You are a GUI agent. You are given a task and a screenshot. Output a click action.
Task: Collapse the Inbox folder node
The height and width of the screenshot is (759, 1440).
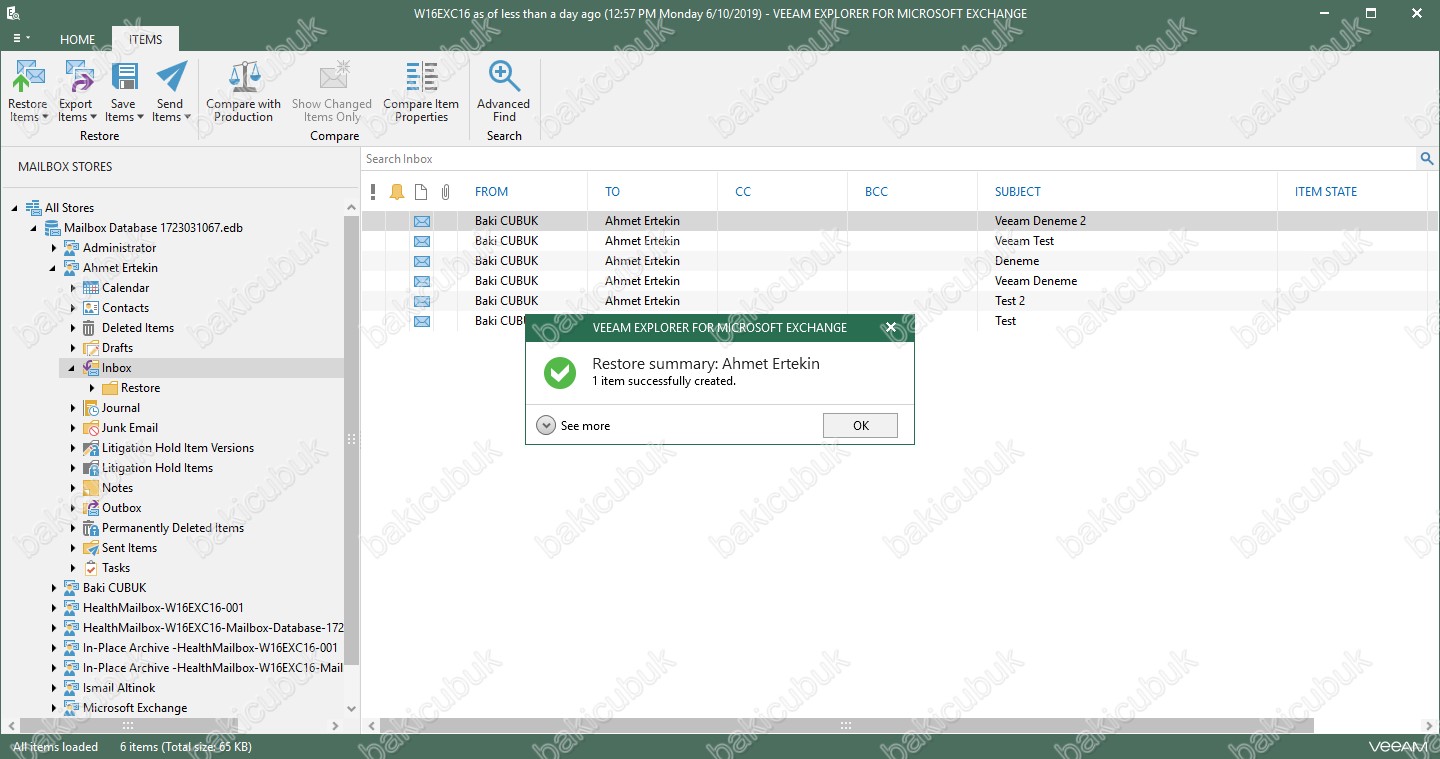73,368
